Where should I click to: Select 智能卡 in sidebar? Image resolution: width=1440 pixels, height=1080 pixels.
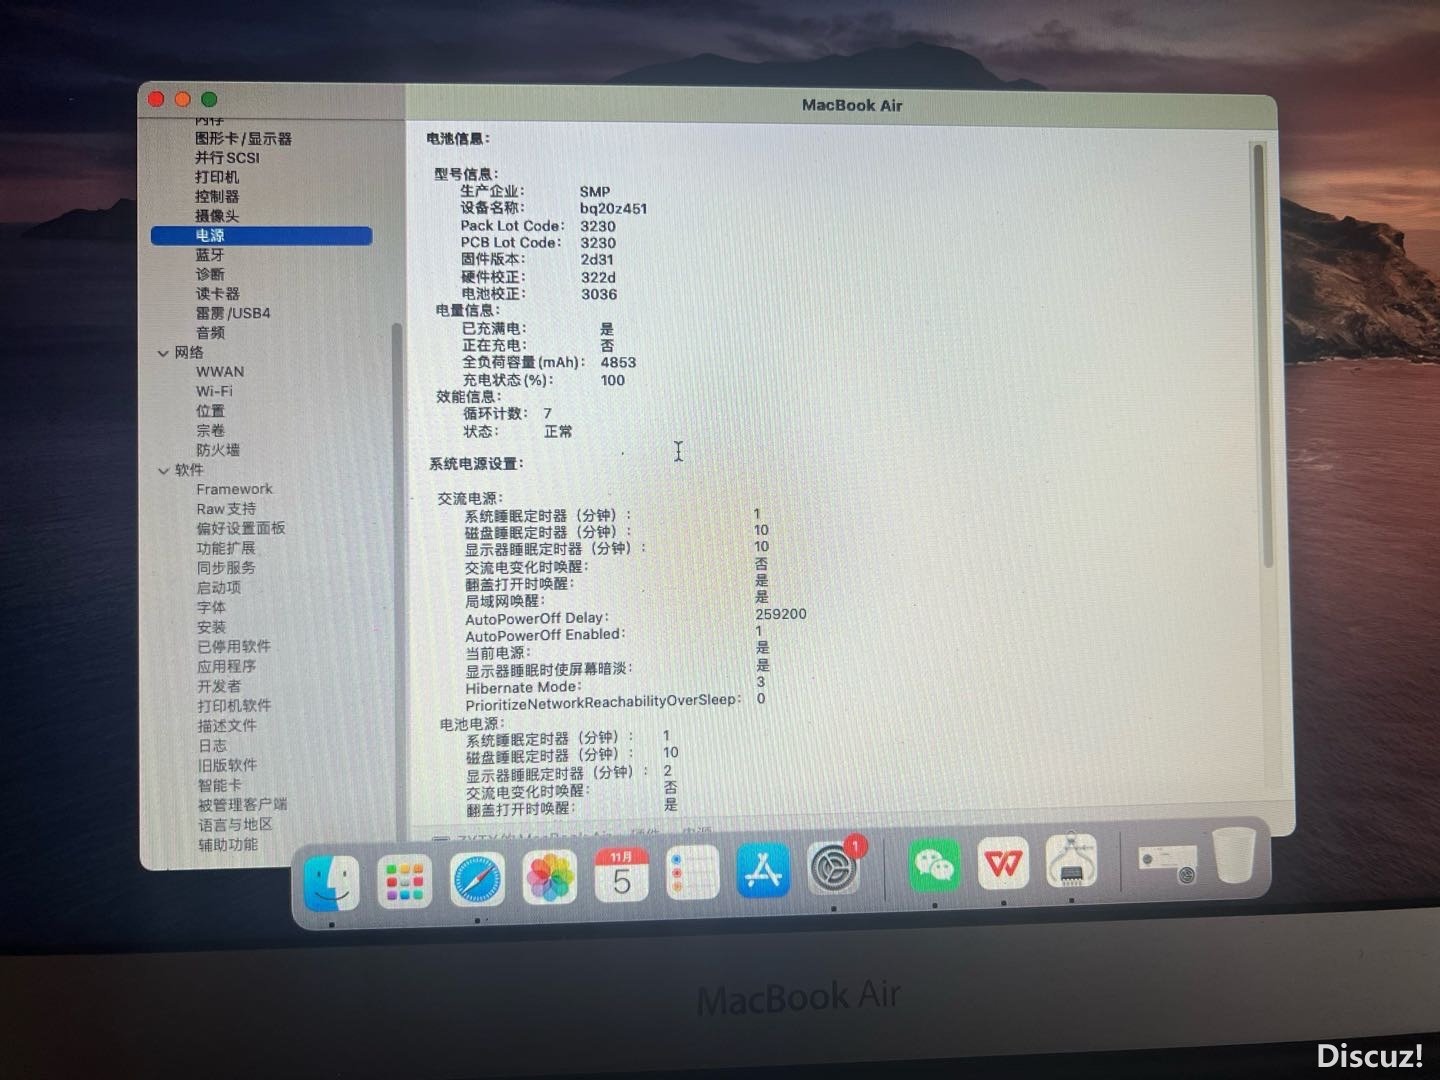click(x=219, y=785)
